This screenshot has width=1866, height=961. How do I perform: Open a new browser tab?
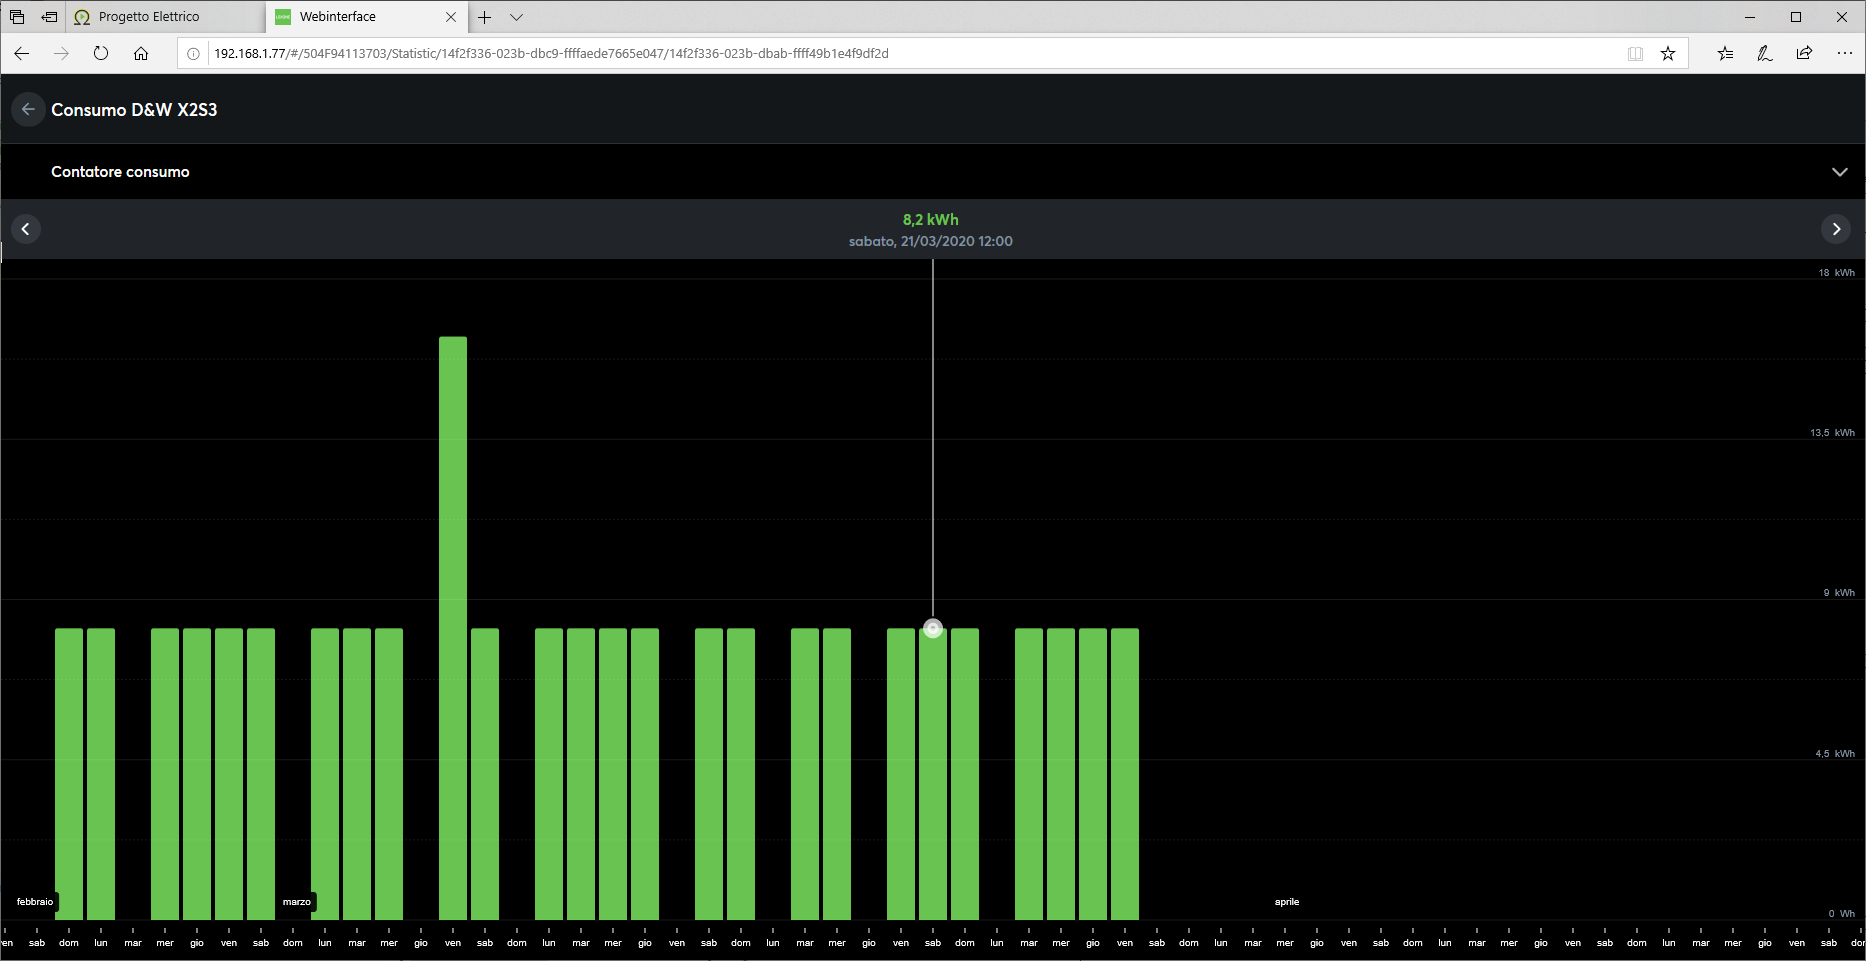click(x=485, y=17)
